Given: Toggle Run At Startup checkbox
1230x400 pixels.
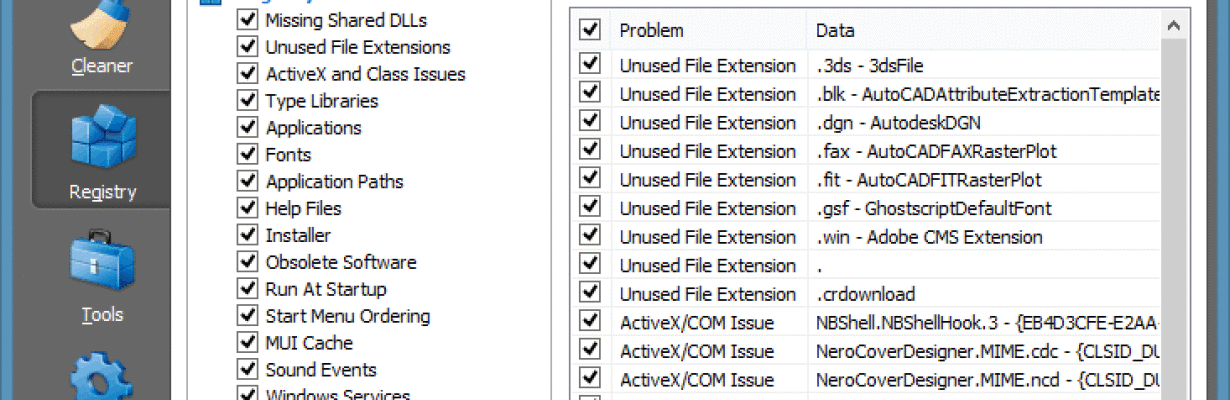Looking at the screenshot, I should 247,289.
